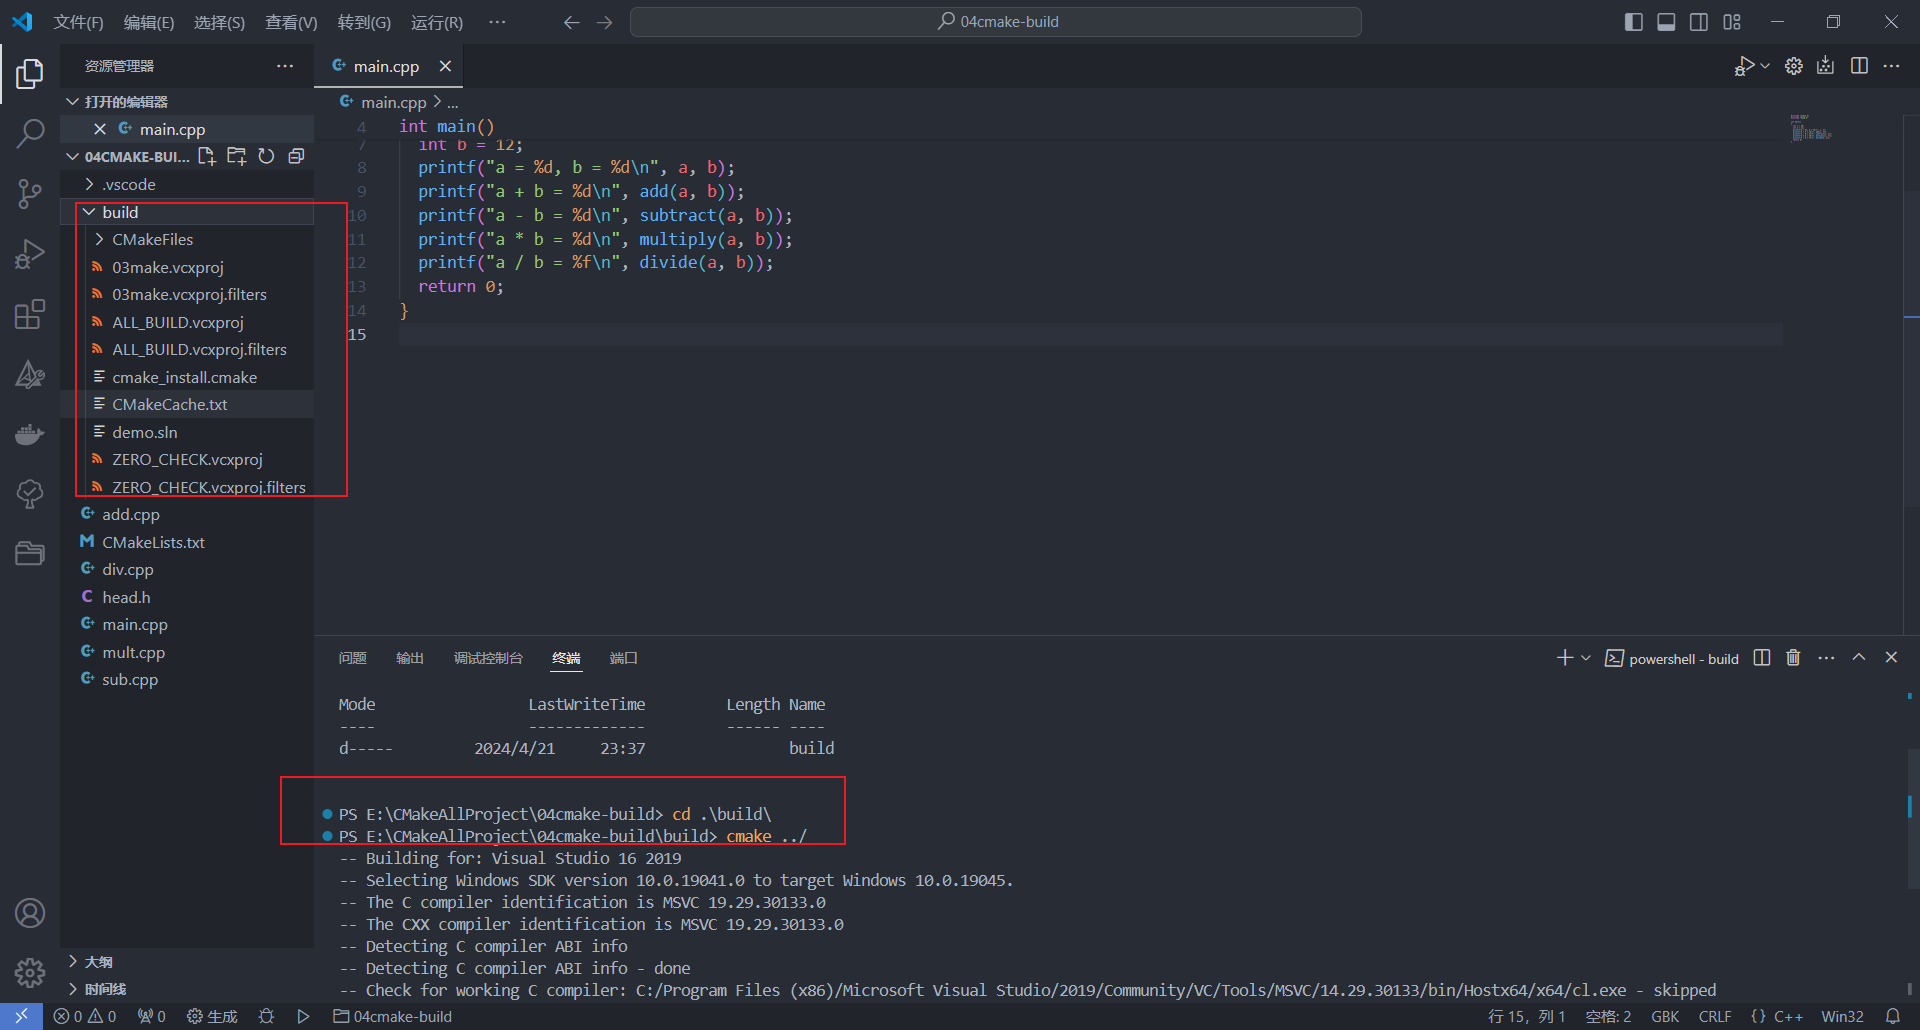Screen dimensions: 1920x1030
Task: Collapse the build folder
Action: [x=89, y=212]
